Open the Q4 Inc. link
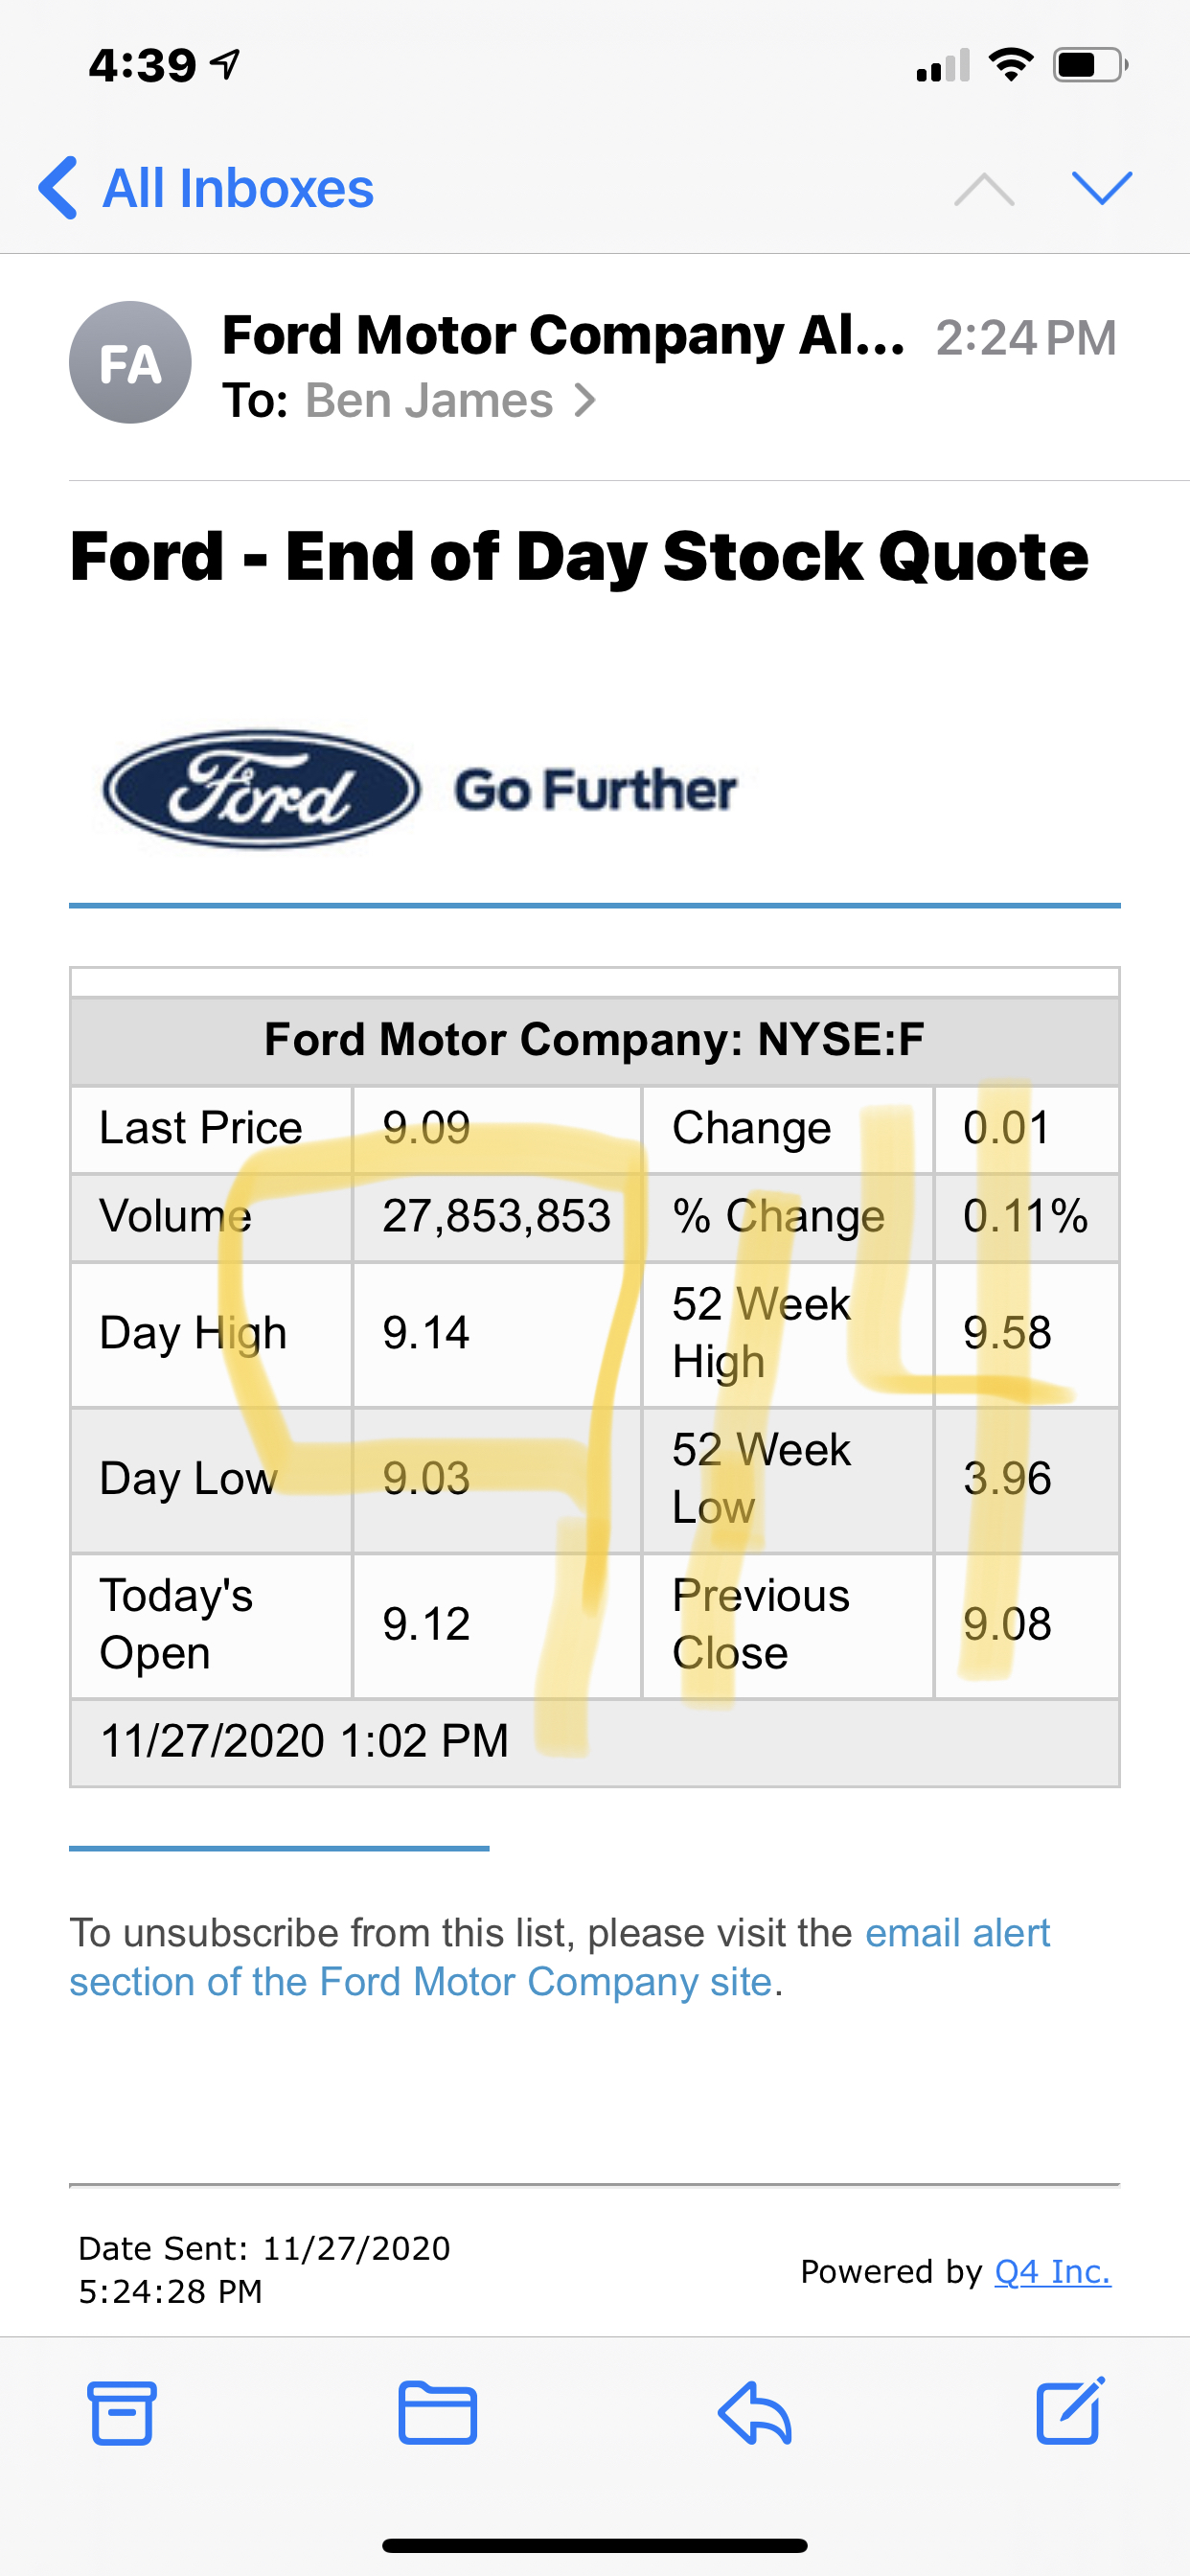Screen dimensions: 1190x2576 point(1052,2271)
